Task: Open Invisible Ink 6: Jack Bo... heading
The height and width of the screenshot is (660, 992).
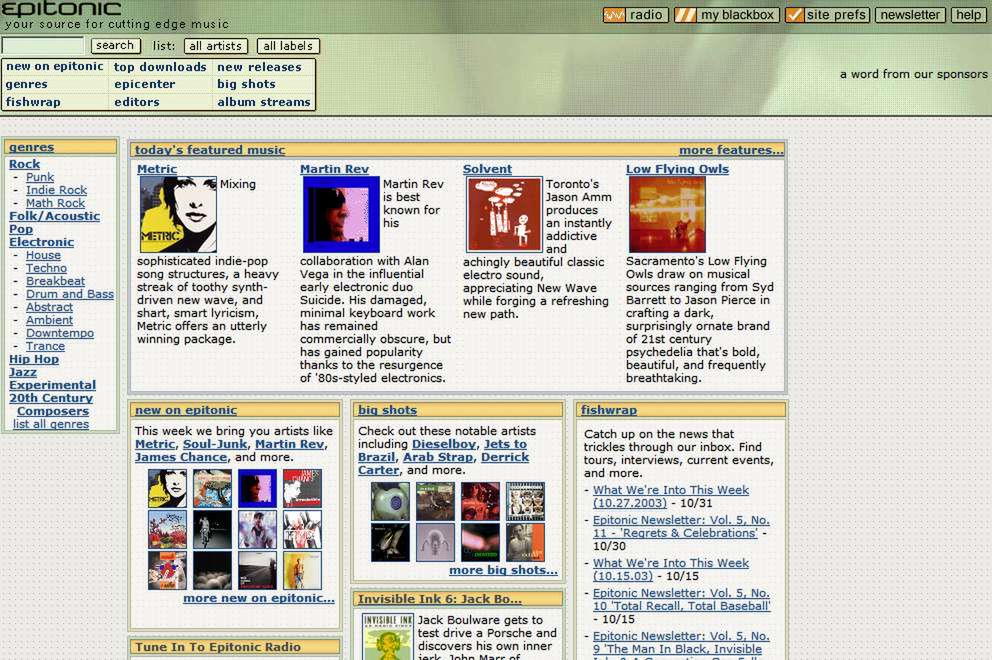Action: click(440, 599)
